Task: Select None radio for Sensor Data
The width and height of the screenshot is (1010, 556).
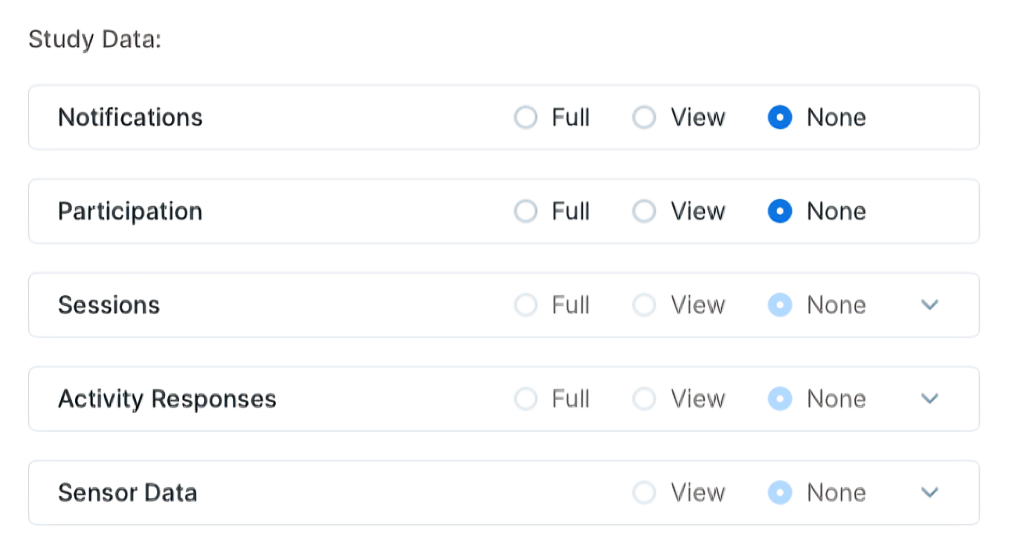Action: click(x=780, y=493)
